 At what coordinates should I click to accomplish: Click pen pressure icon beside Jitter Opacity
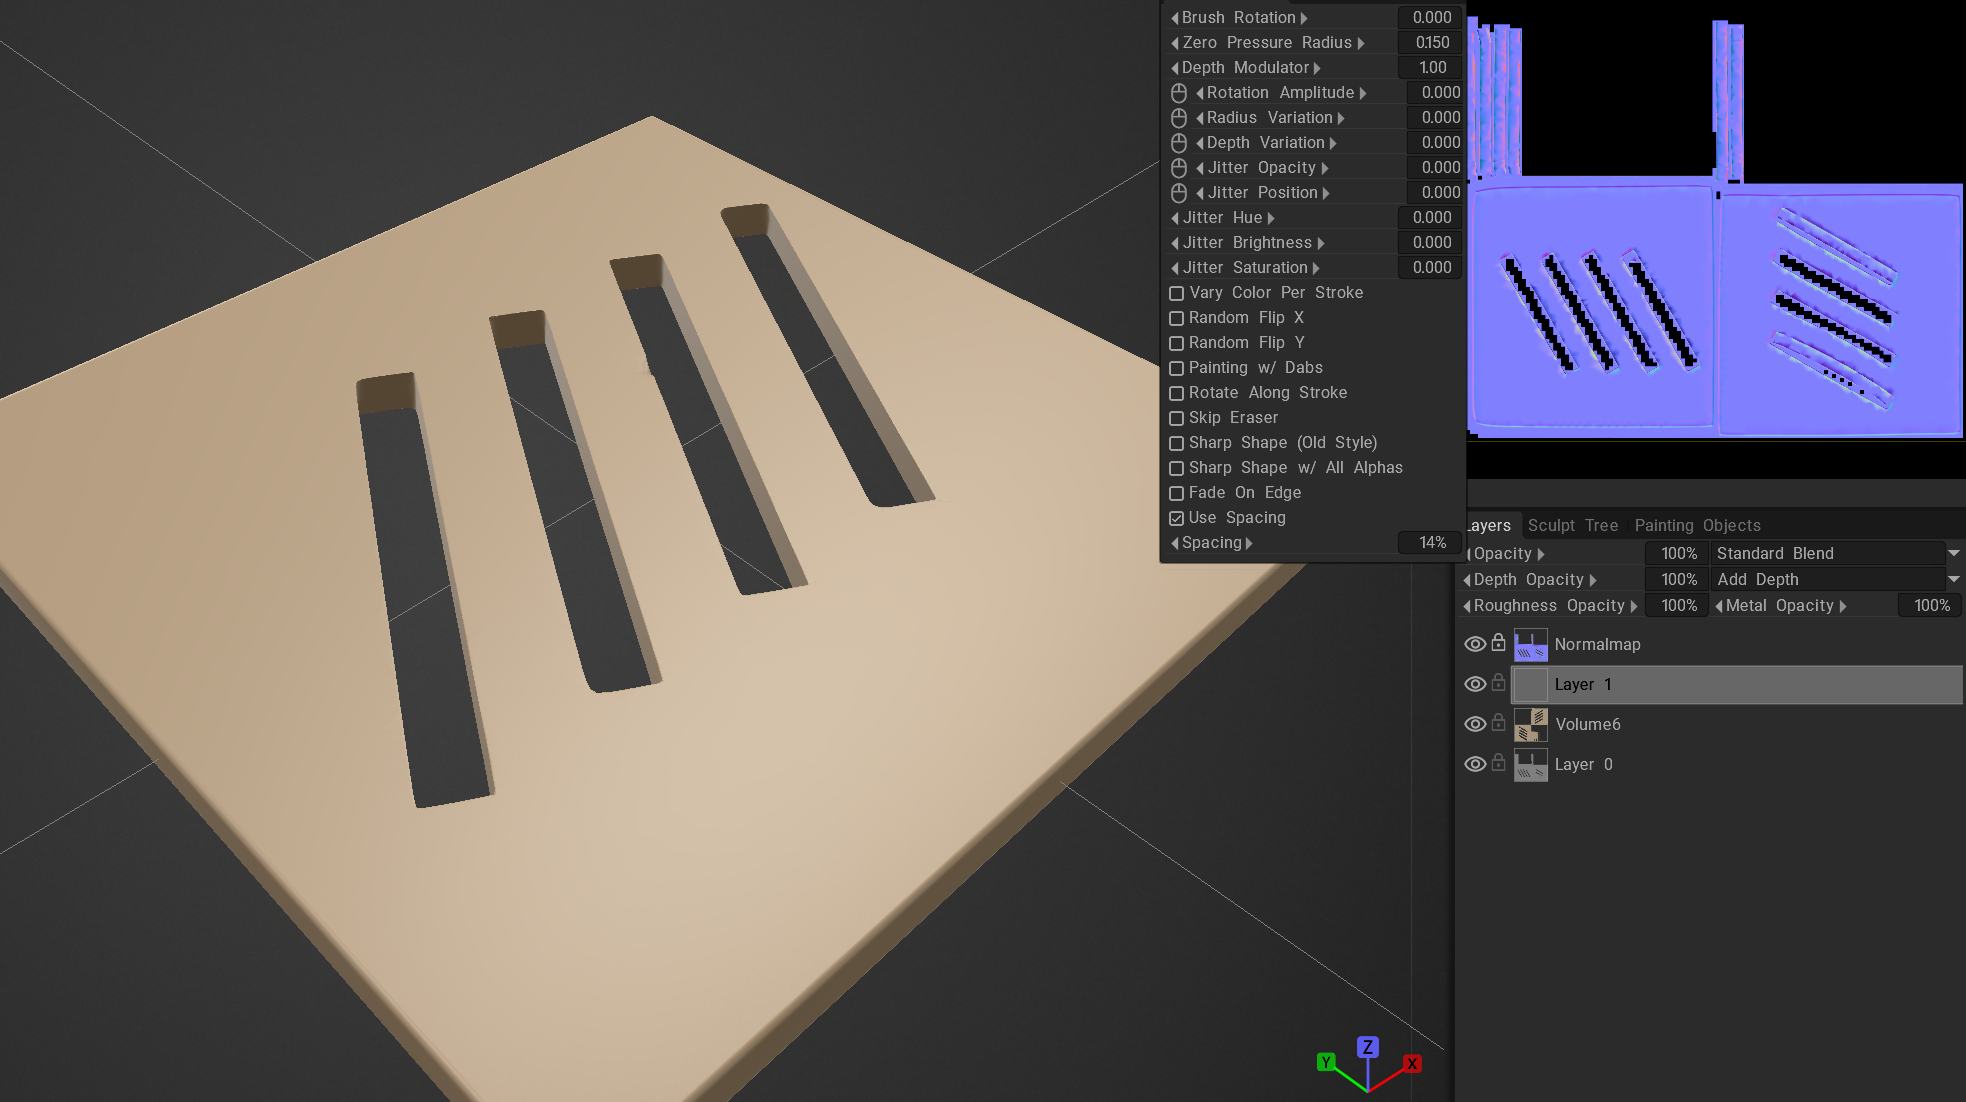pos(1179,168)
